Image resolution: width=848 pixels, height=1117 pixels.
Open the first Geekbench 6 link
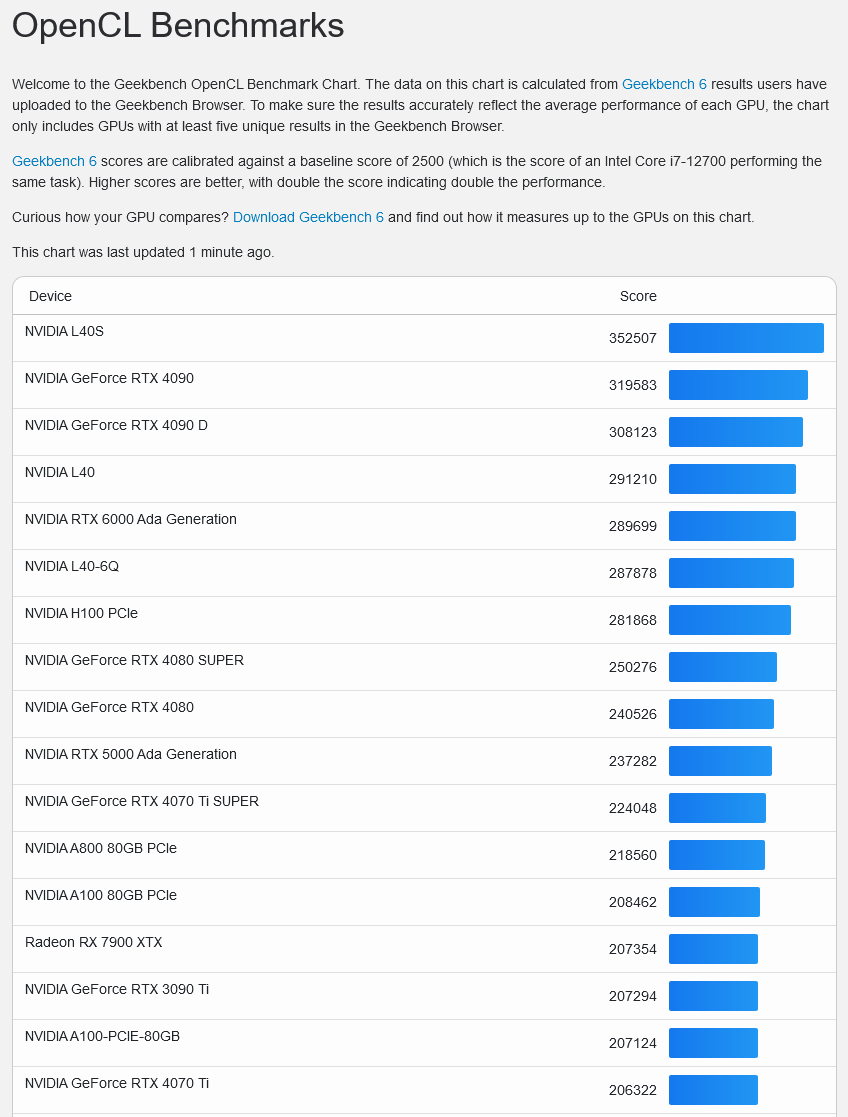click(x=663, y=84)
